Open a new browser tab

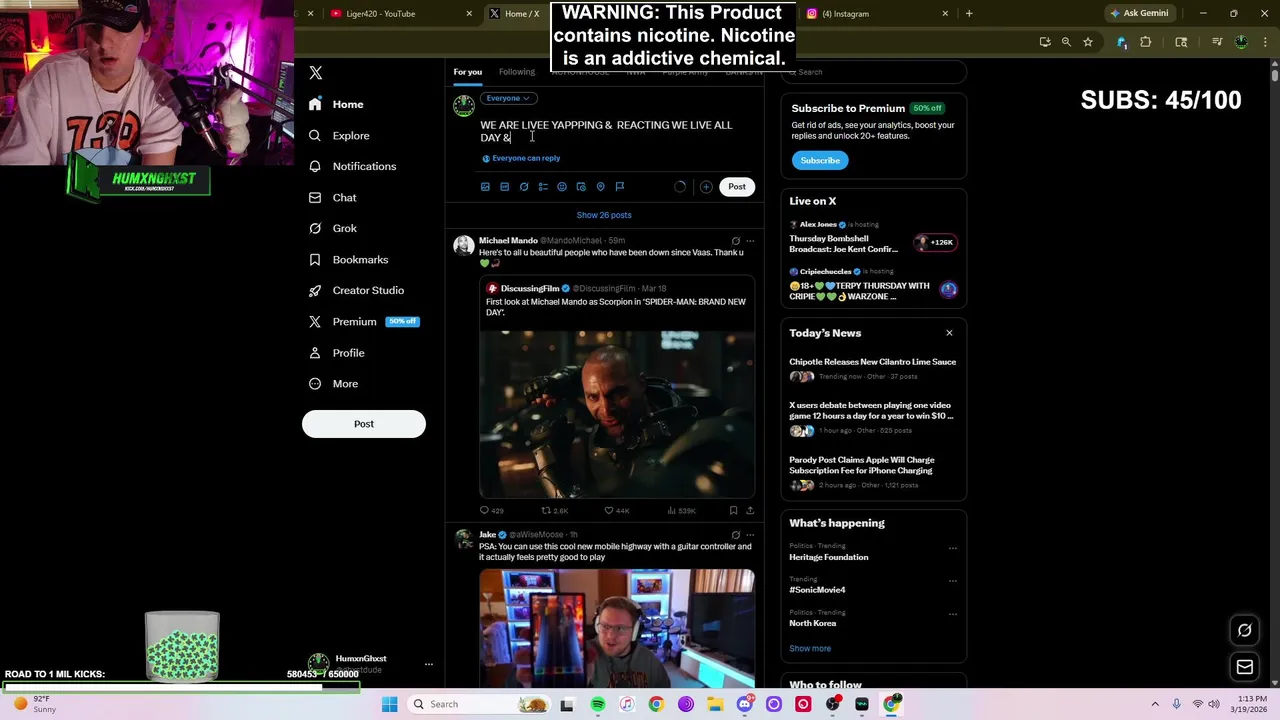pos(969,14)
